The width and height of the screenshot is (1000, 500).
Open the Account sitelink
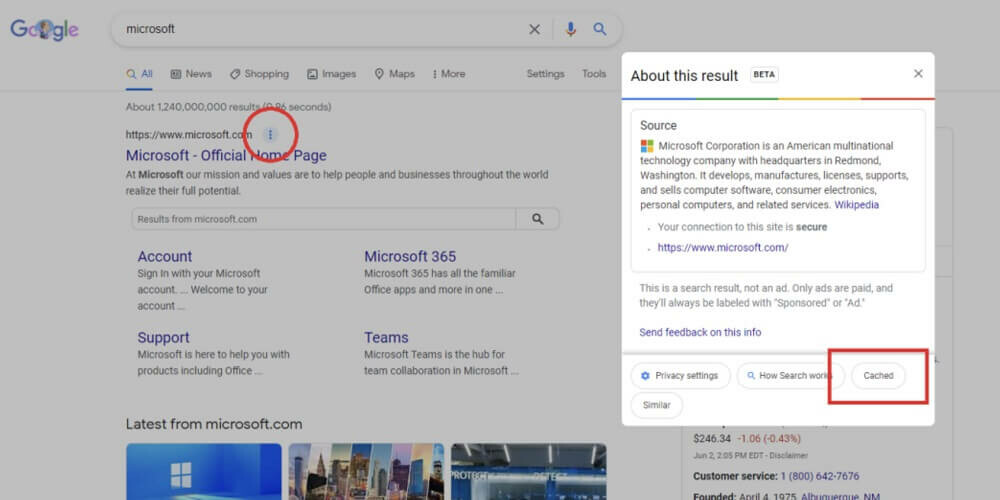click(165, 256)
